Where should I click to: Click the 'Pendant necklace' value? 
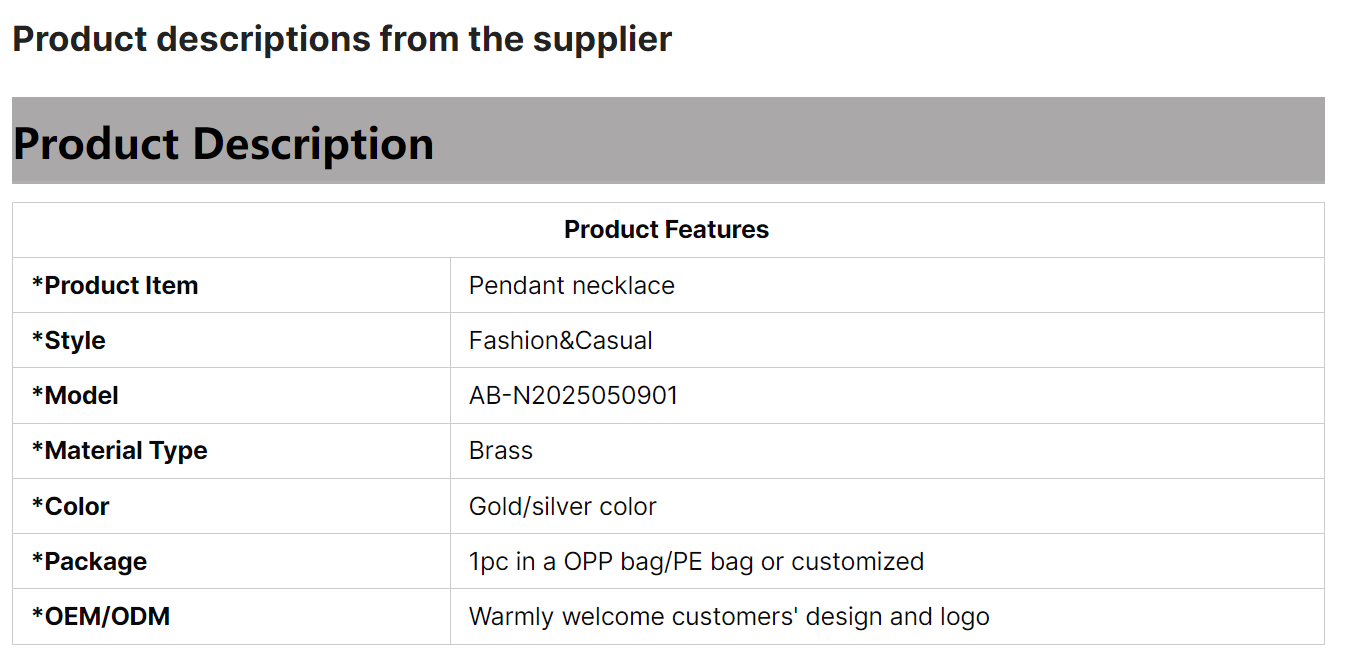572,285
